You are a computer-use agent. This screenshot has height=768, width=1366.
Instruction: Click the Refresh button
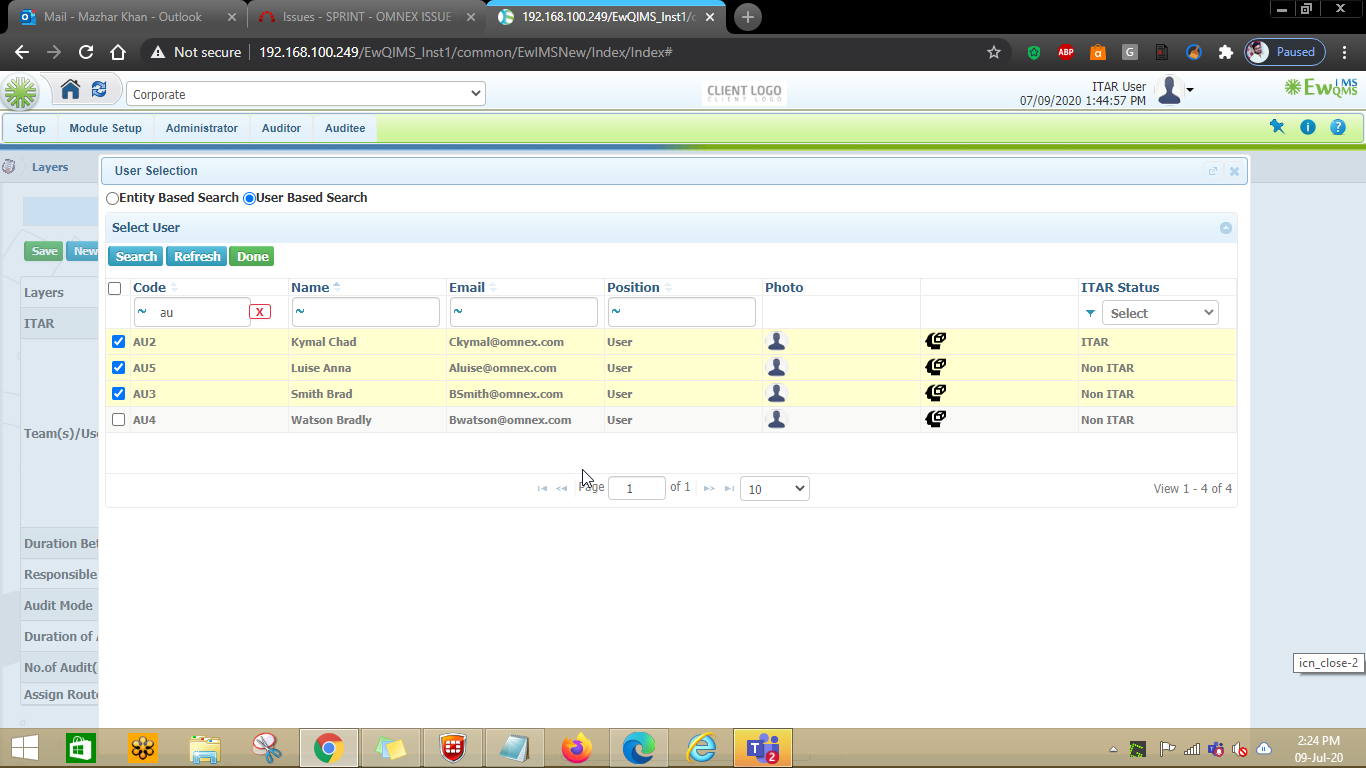click(197, 257)
